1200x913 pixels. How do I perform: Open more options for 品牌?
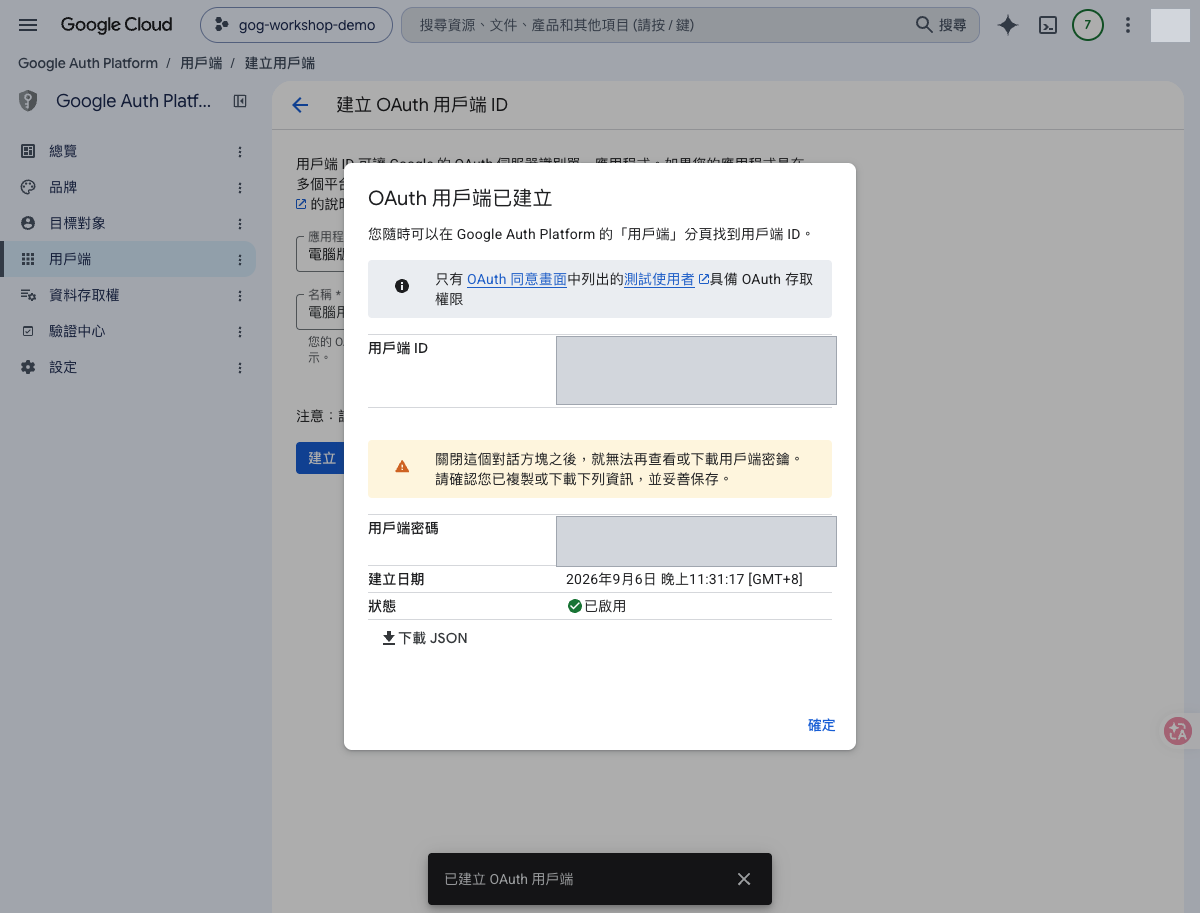(x=239, y=188)
